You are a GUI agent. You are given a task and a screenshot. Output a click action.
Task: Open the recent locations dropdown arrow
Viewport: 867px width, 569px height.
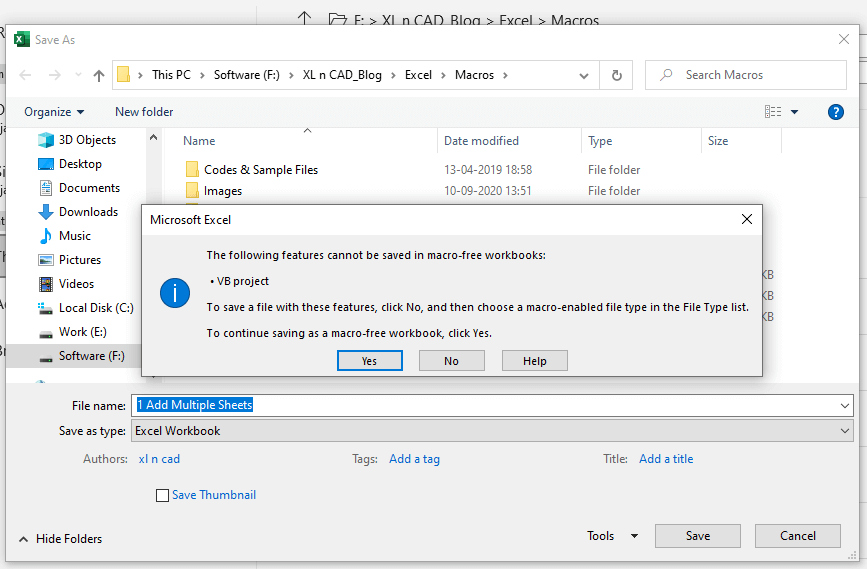pos(79,75)
